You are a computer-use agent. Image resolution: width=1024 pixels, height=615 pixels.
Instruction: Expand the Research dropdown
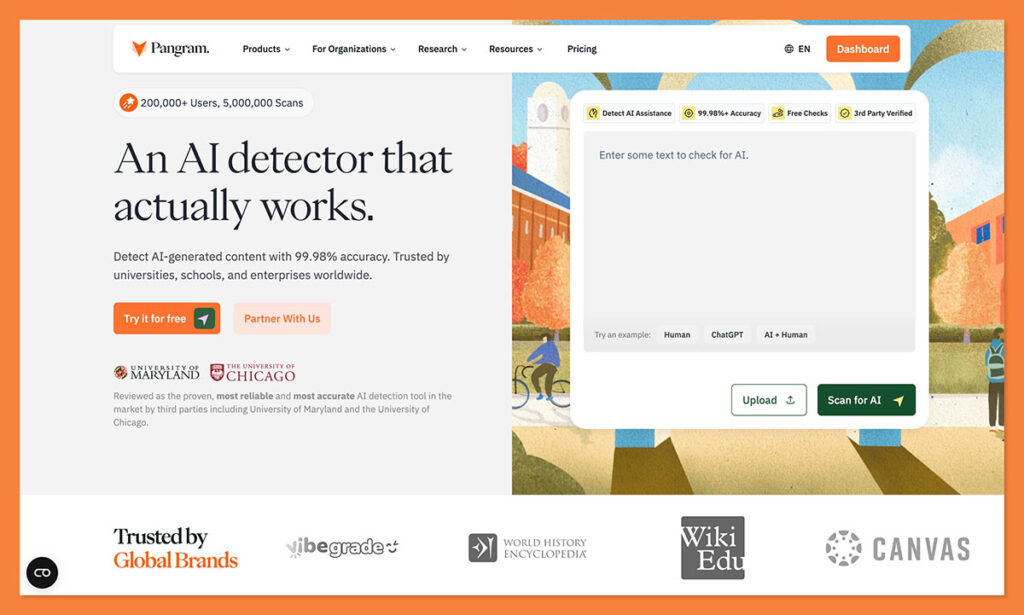(439, 48)
